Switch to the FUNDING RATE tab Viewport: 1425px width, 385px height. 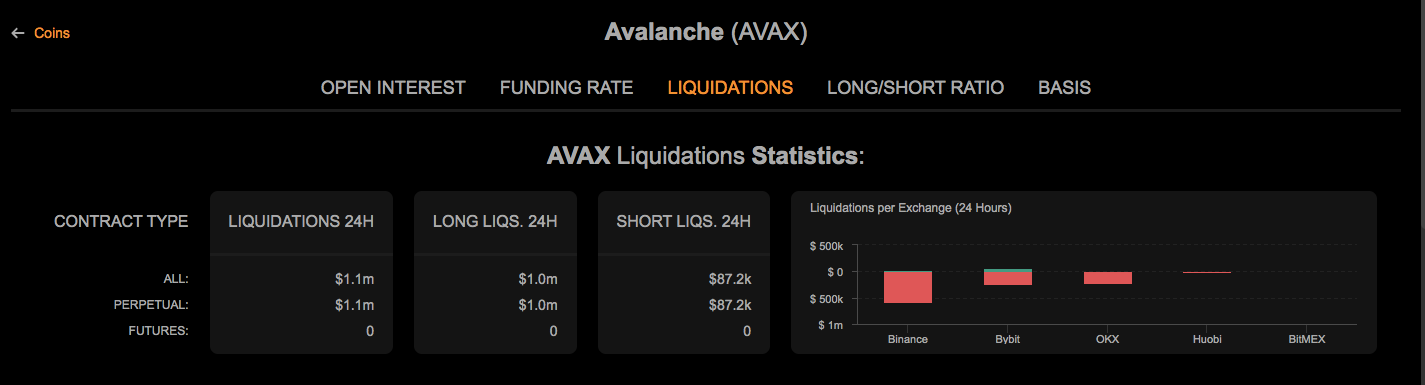(x=566, y=87)
